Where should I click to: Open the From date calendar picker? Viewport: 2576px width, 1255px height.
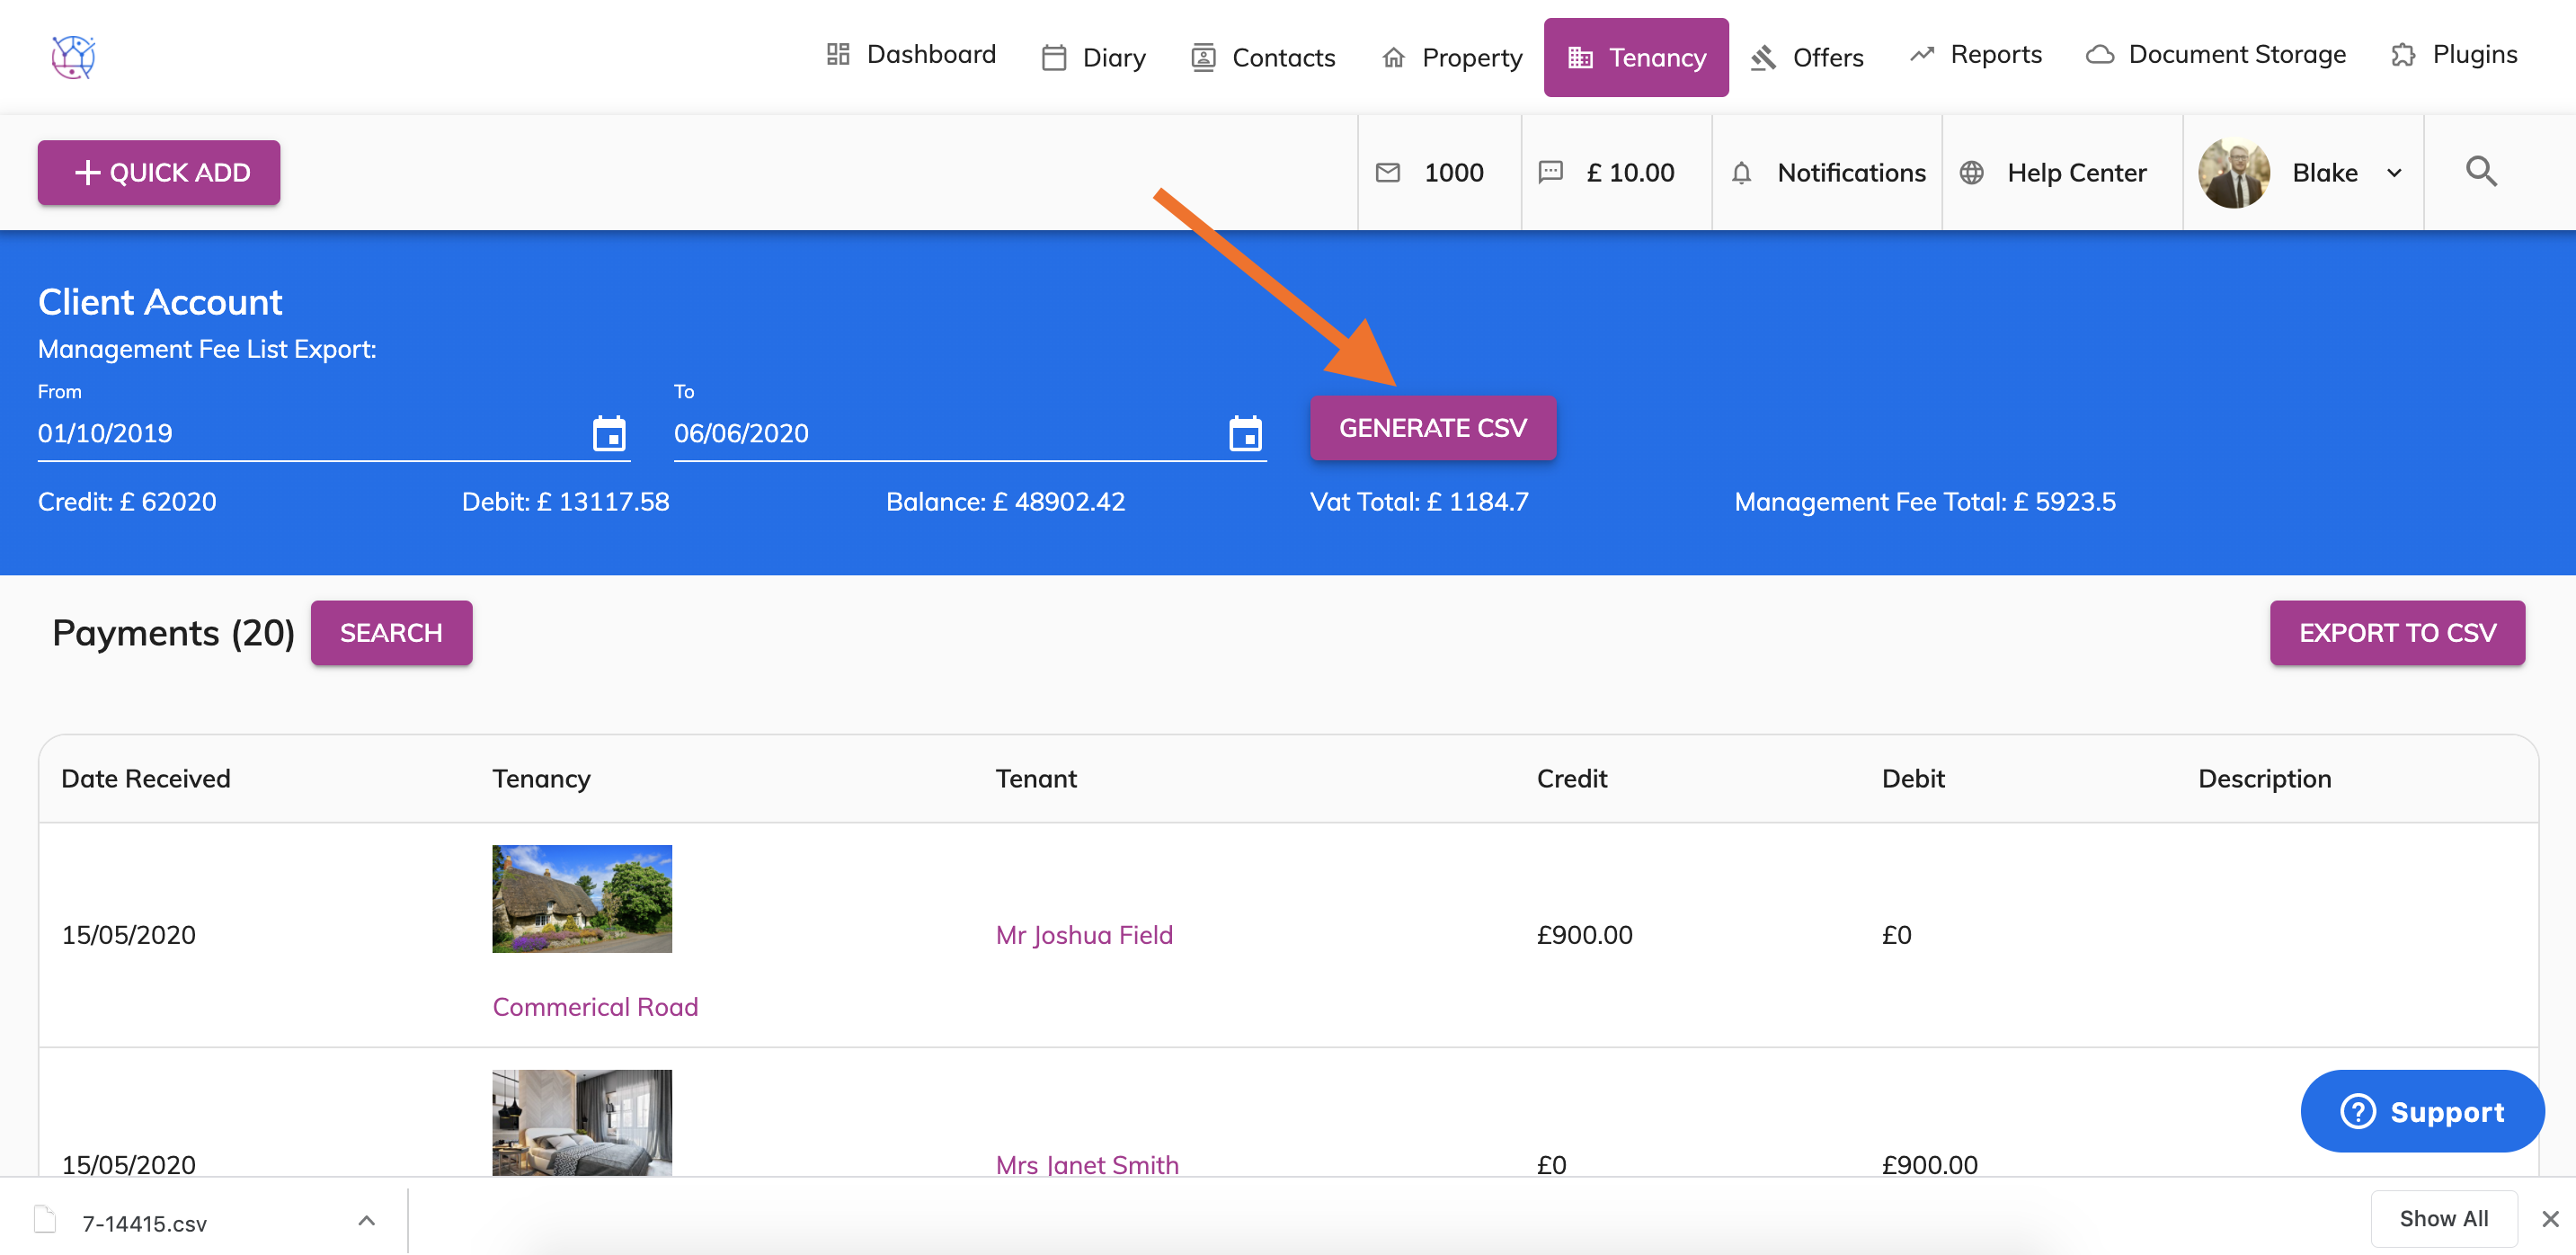pyautogui.click(x=609, y=434)
